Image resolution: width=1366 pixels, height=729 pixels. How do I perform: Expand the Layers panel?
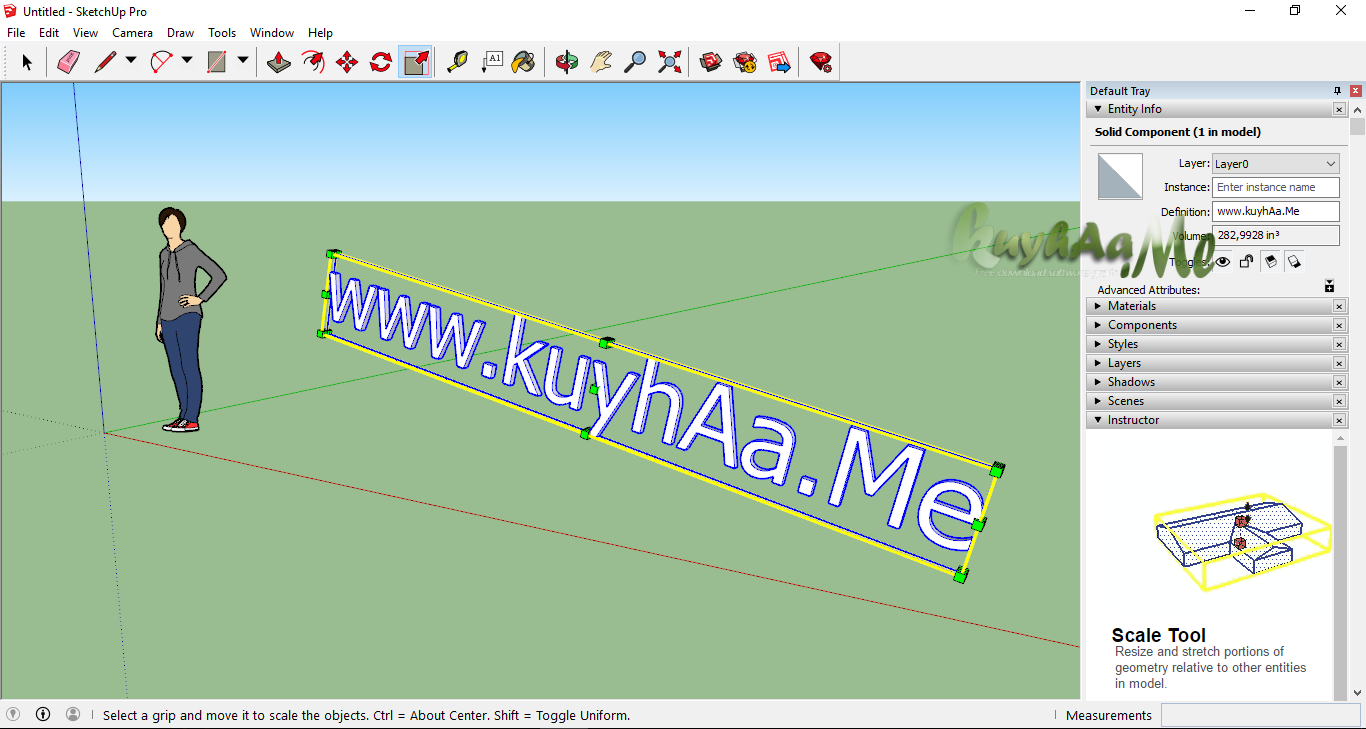[1098, 363]
